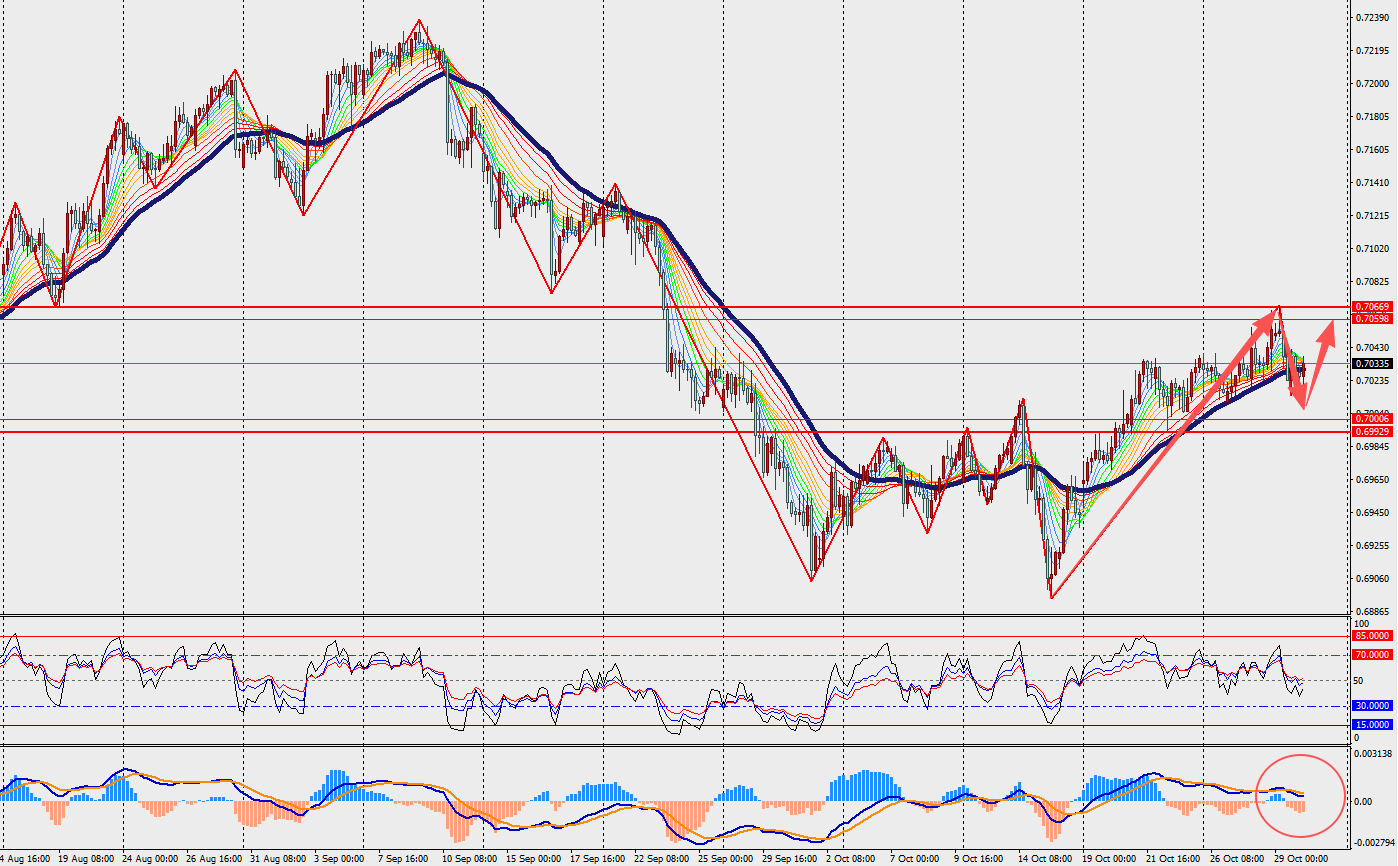Screen dimensions: 1398x866
Task: Click the 10 Sep 08:00 time label
Action: pyautogui.click(x=472, y=859)
